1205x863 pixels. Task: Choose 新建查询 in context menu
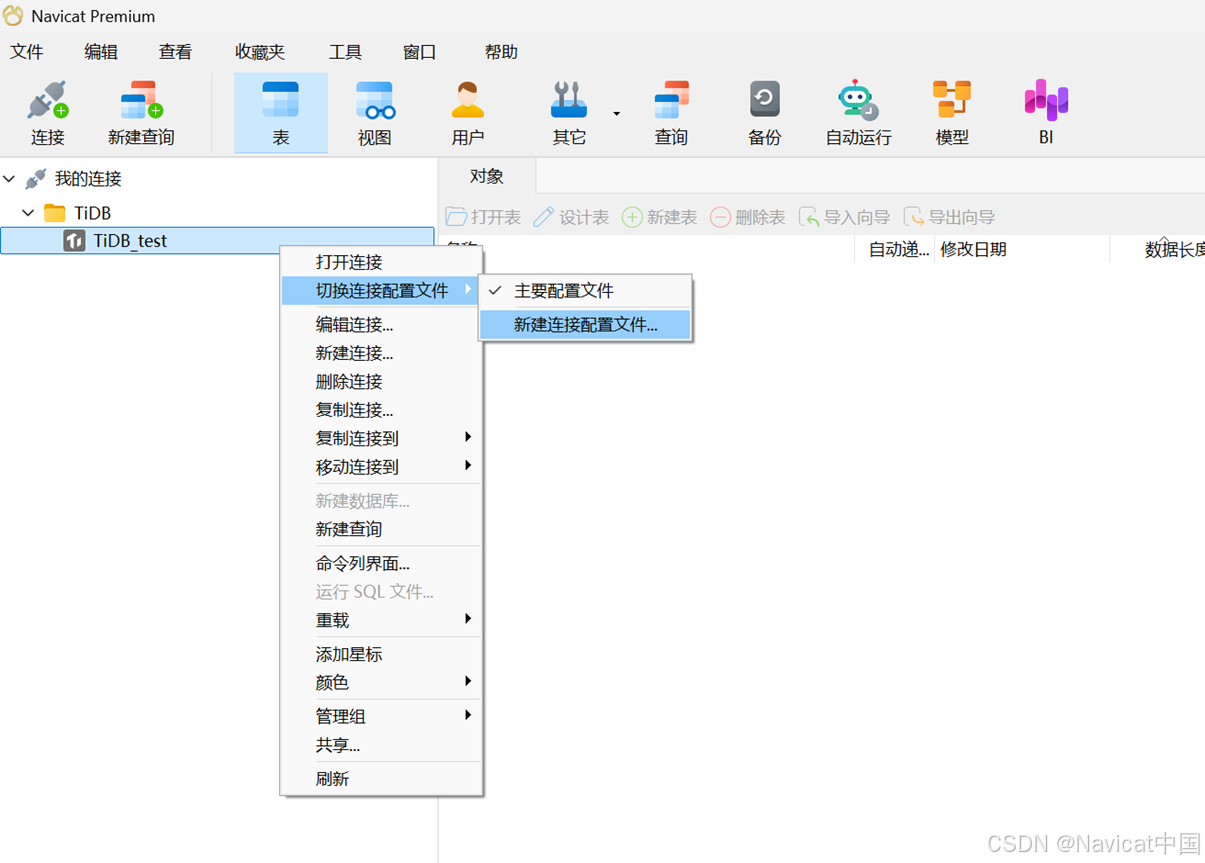tap(381, 529)
